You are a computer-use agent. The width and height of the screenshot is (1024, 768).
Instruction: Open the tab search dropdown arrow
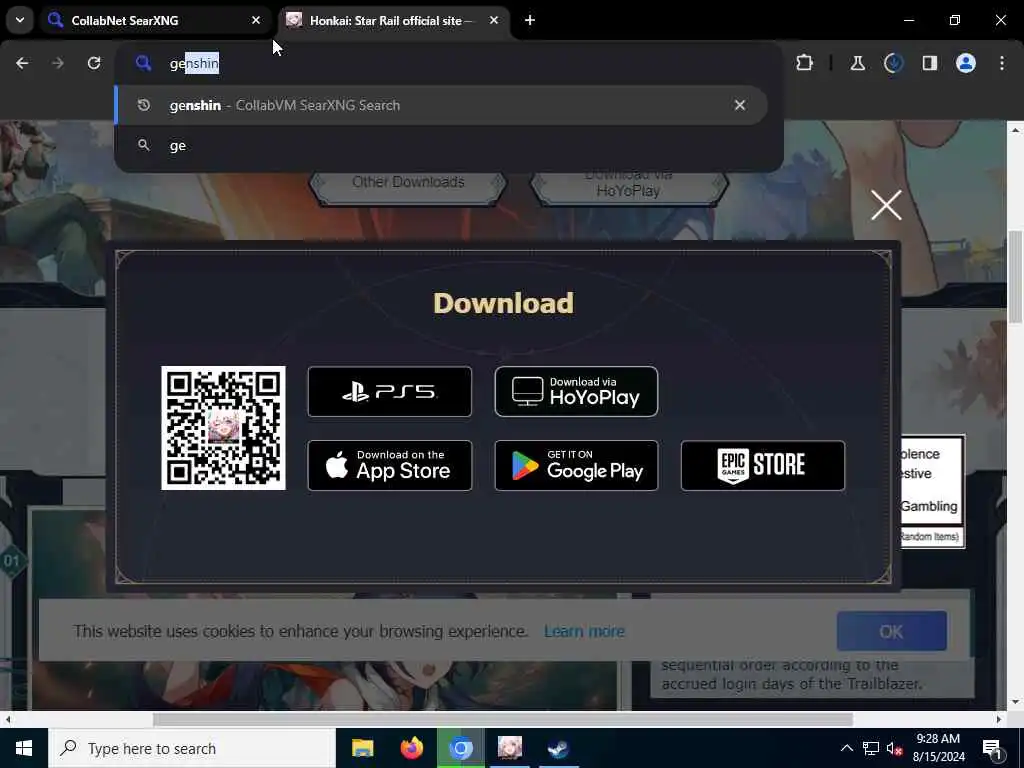point(20,20)
